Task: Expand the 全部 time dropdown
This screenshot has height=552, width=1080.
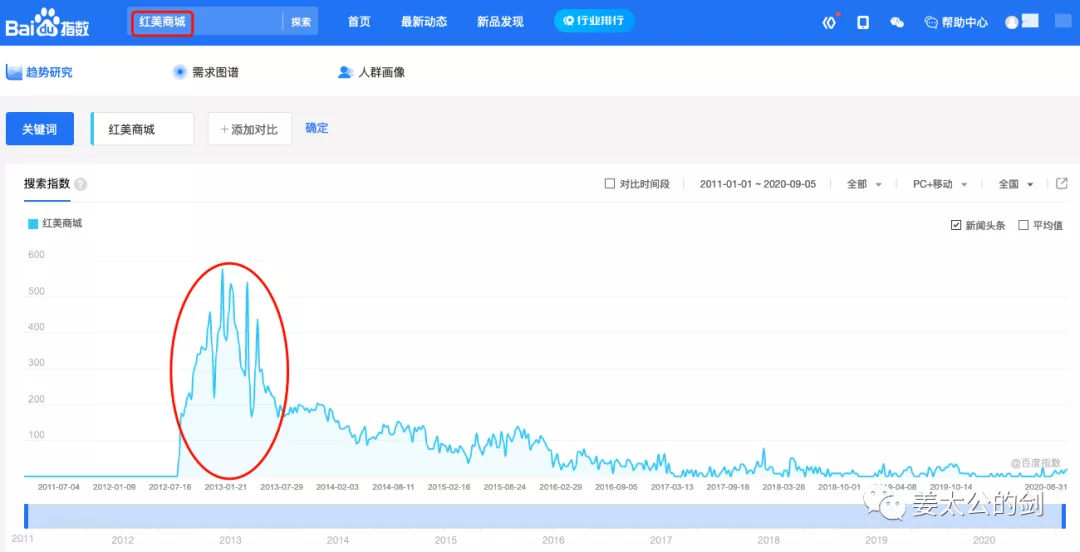Action: (864, 184)
